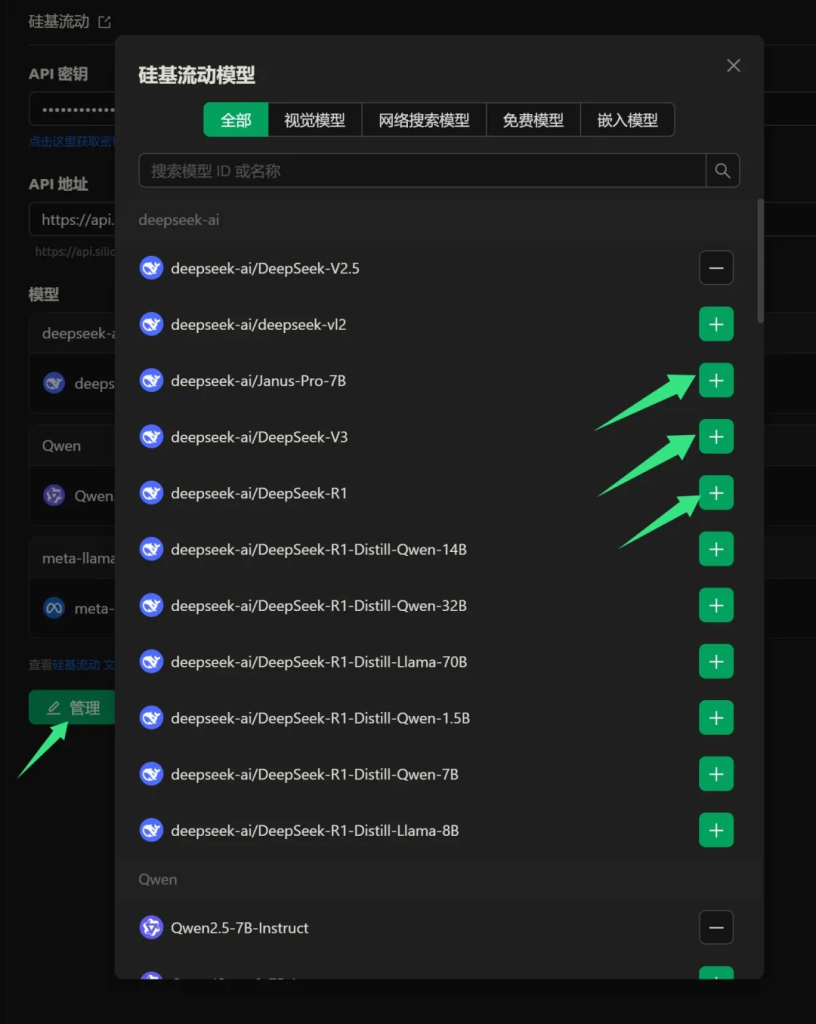Select the 全部 tab

236,120
